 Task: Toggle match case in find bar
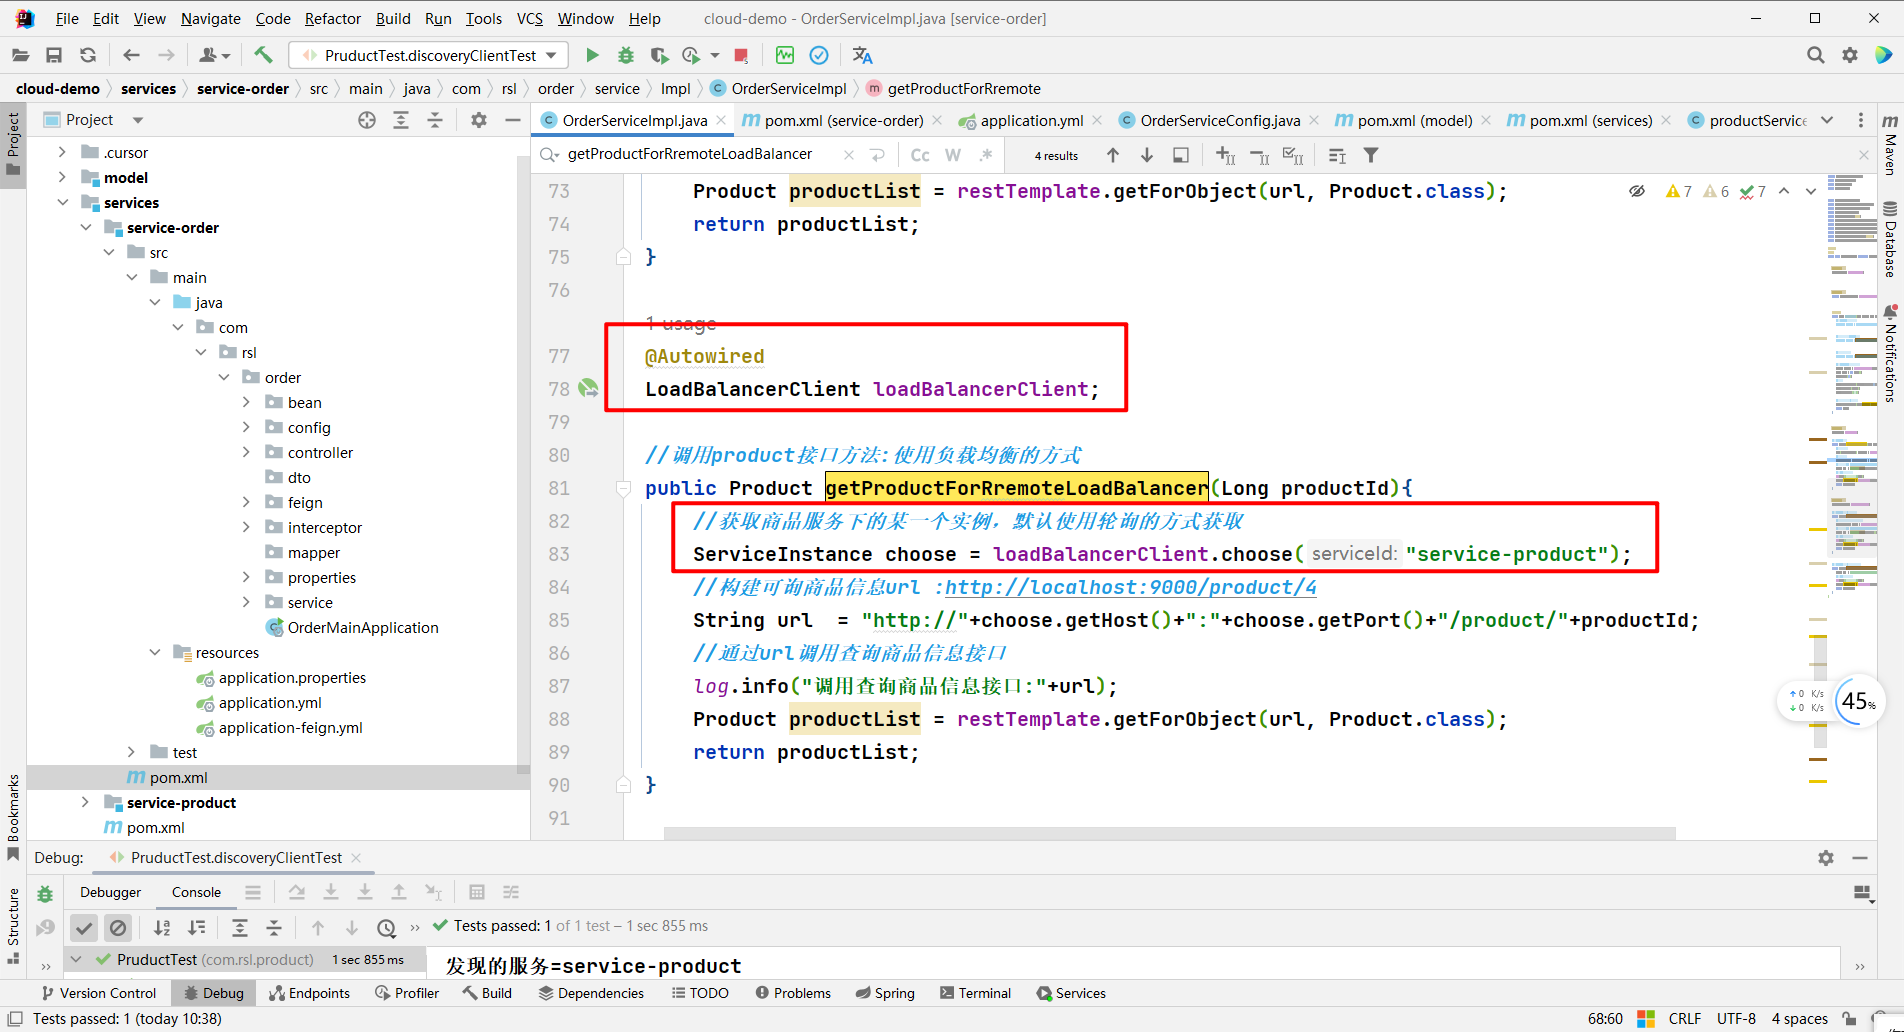coord(920,155)
